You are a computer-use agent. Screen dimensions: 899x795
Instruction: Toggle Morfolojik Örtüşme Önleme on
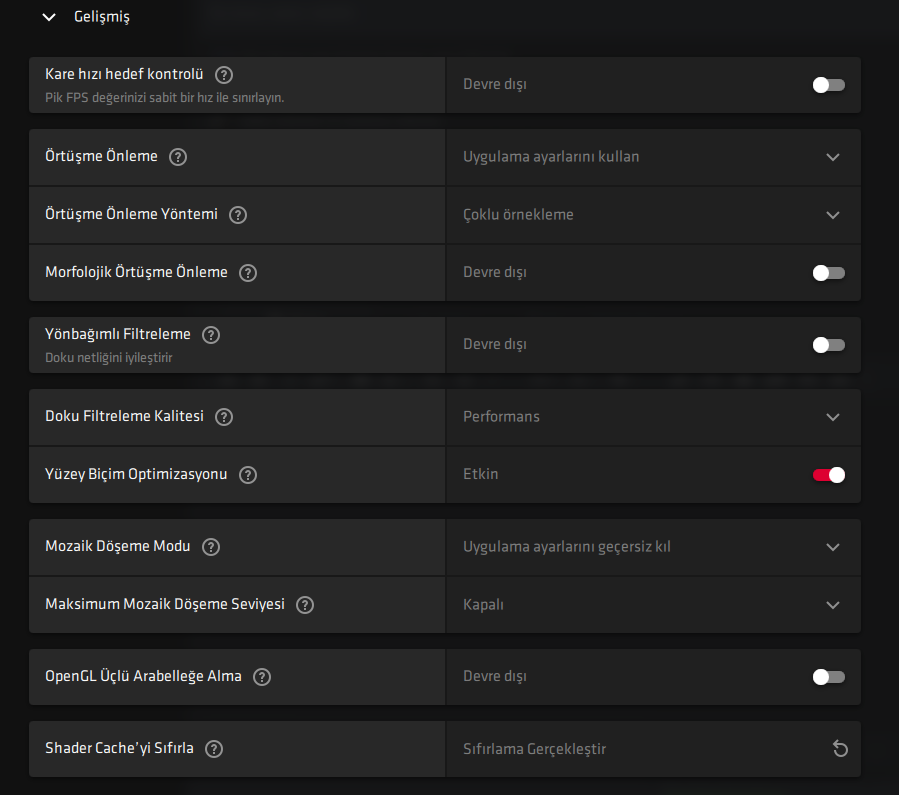pos(829,272)
